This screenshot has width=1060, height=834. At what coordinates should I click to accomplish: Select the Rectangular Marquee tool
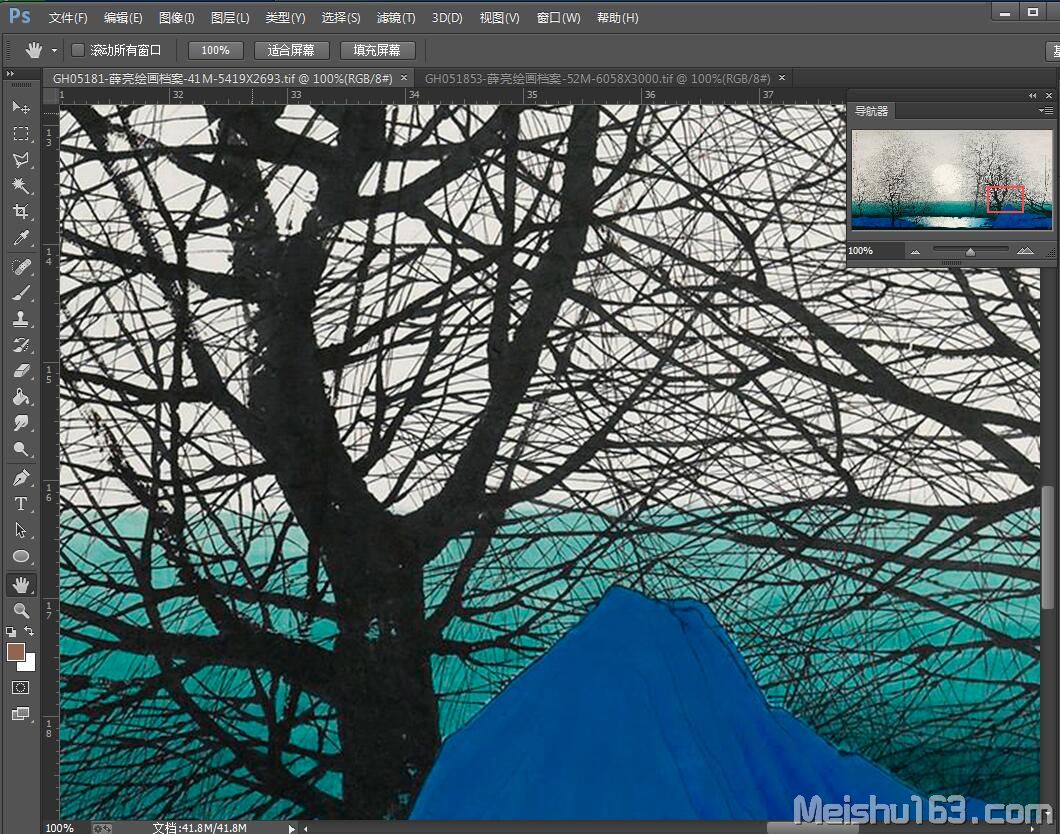[21, 134]
